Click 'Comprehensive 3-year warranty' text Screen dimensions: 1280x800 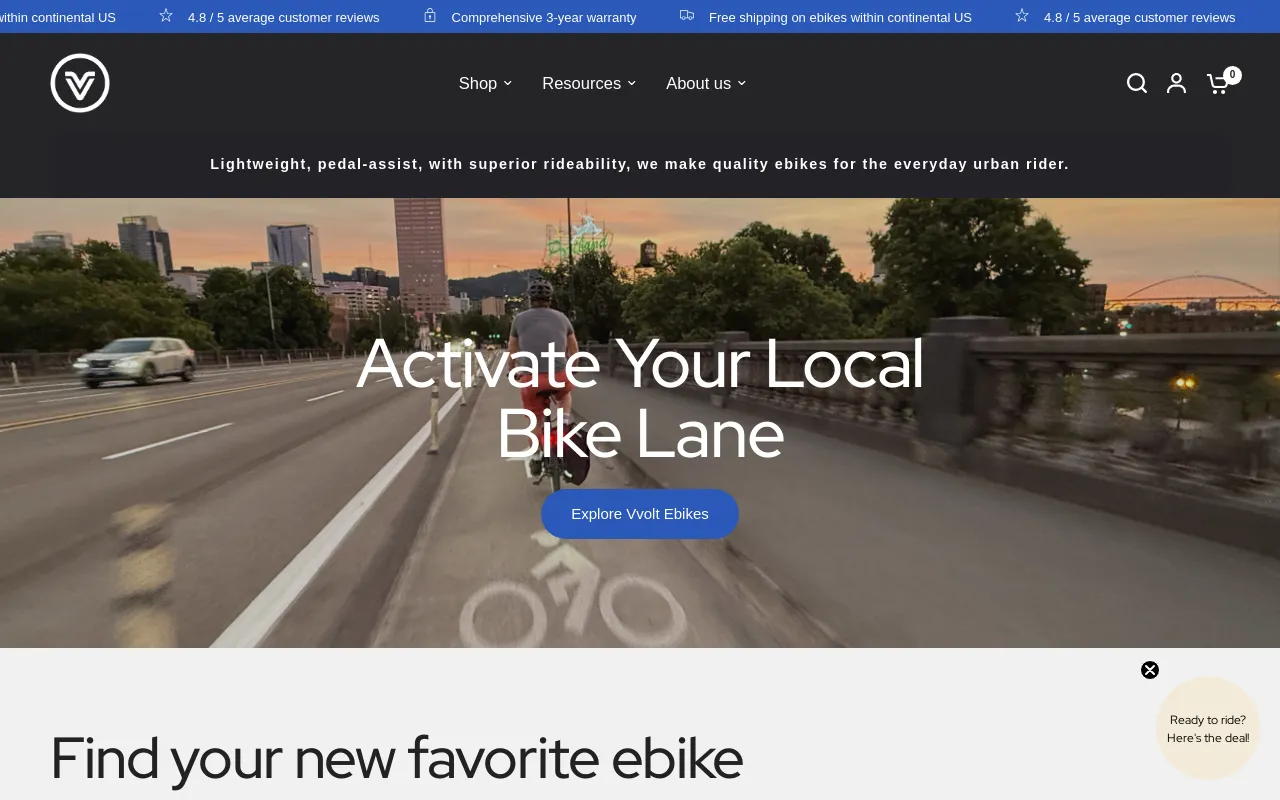[544, 17]
